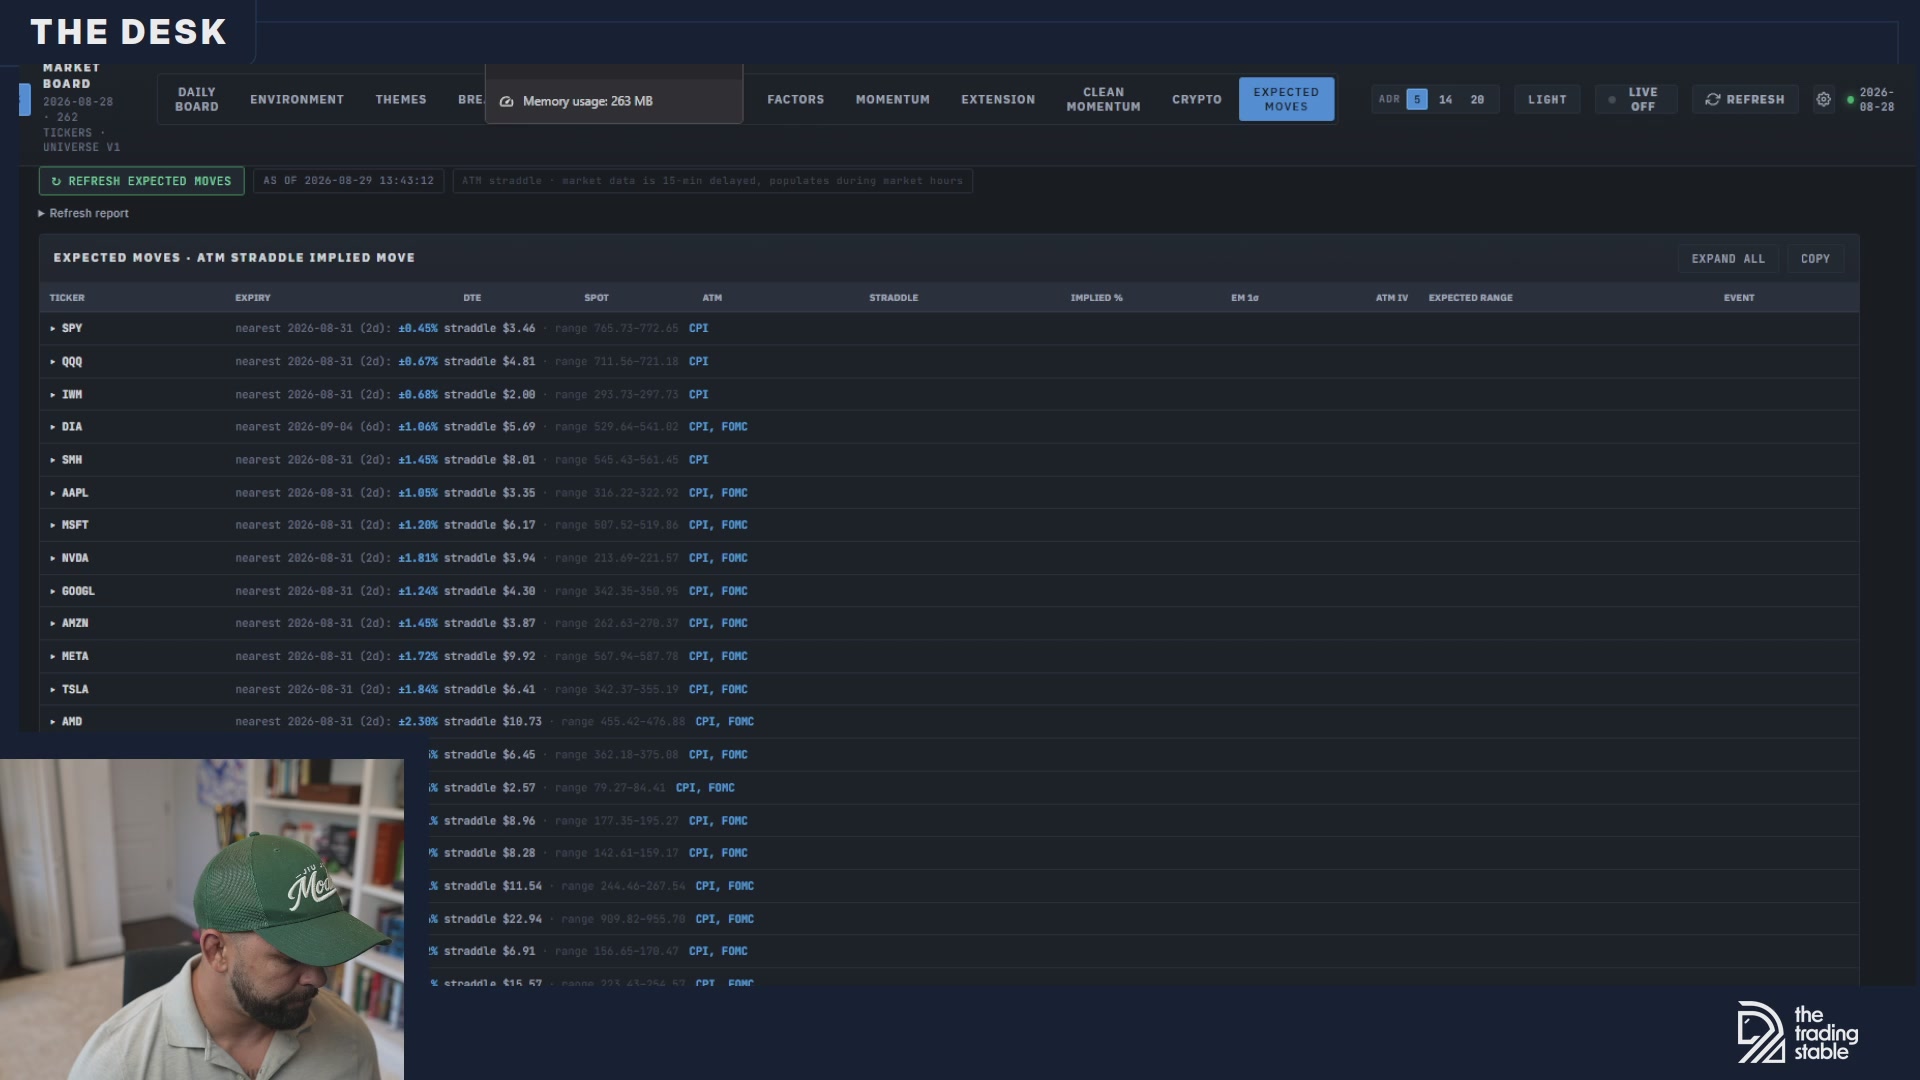Click the Ticker column header
The width and height of the screenshot is (1920, 1080).
(x=67, y=297)
